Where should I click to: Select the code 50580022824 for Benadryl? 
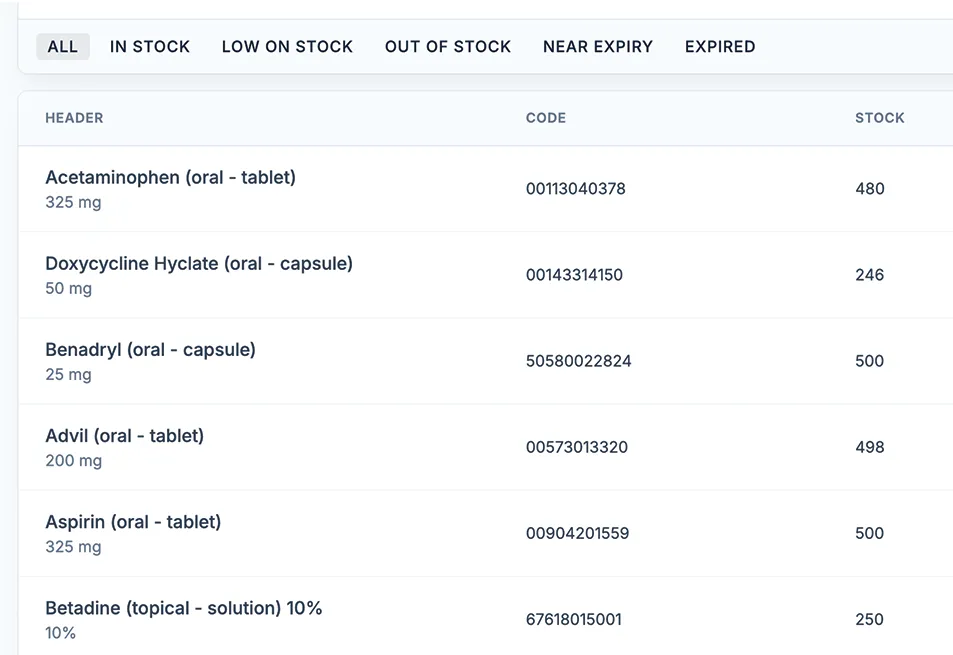pyautogui.click(x=579, y=361)
